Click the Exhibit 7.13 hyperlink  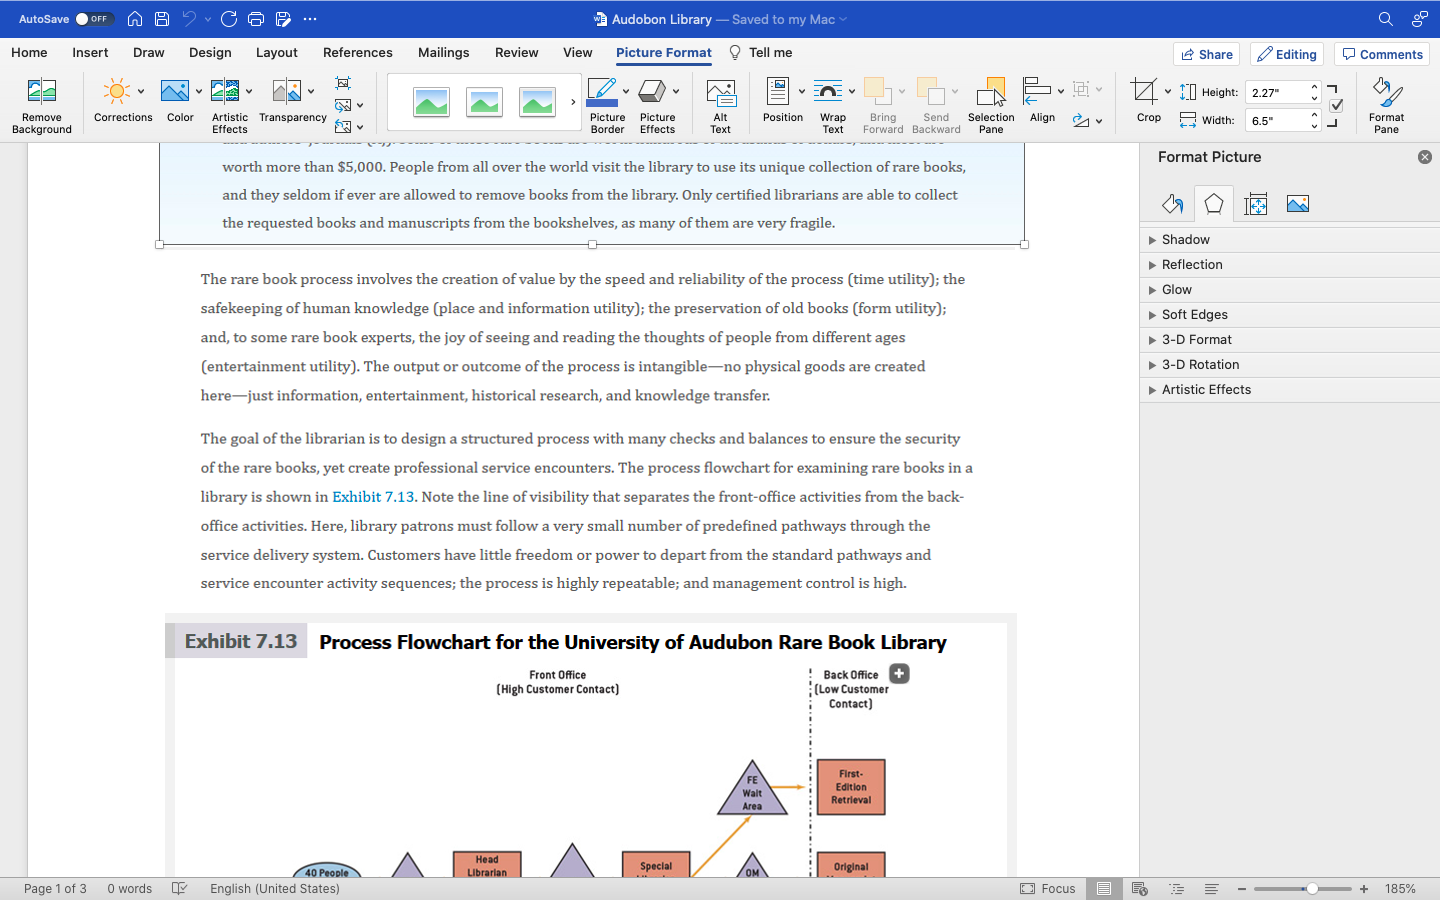coord(374,496)
